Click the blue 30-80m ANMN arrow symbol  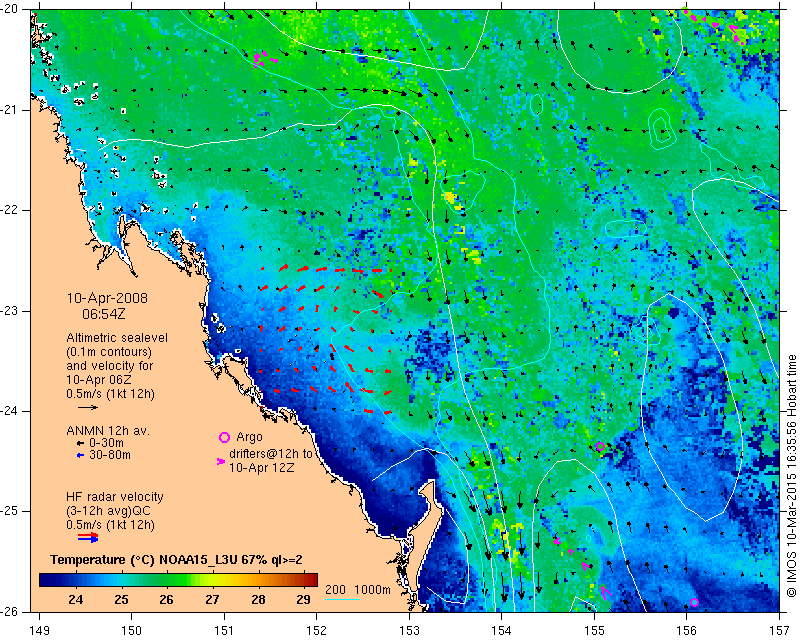pyautogui.click(x=80, y=455)
